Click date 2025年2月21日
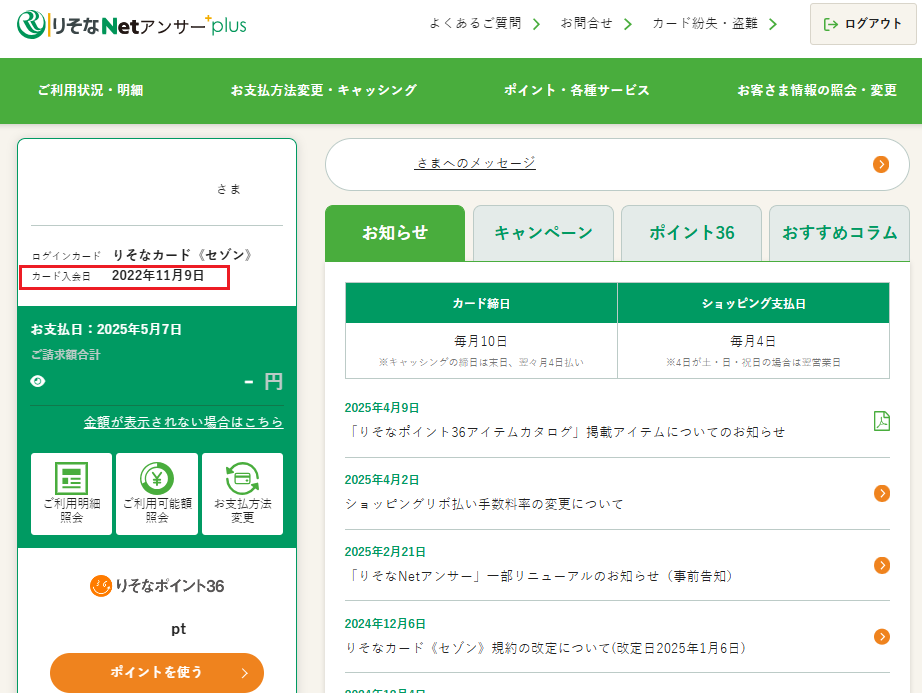Image resolution: width=922 pixels, height=693 pixels. (x=385, y=552)
